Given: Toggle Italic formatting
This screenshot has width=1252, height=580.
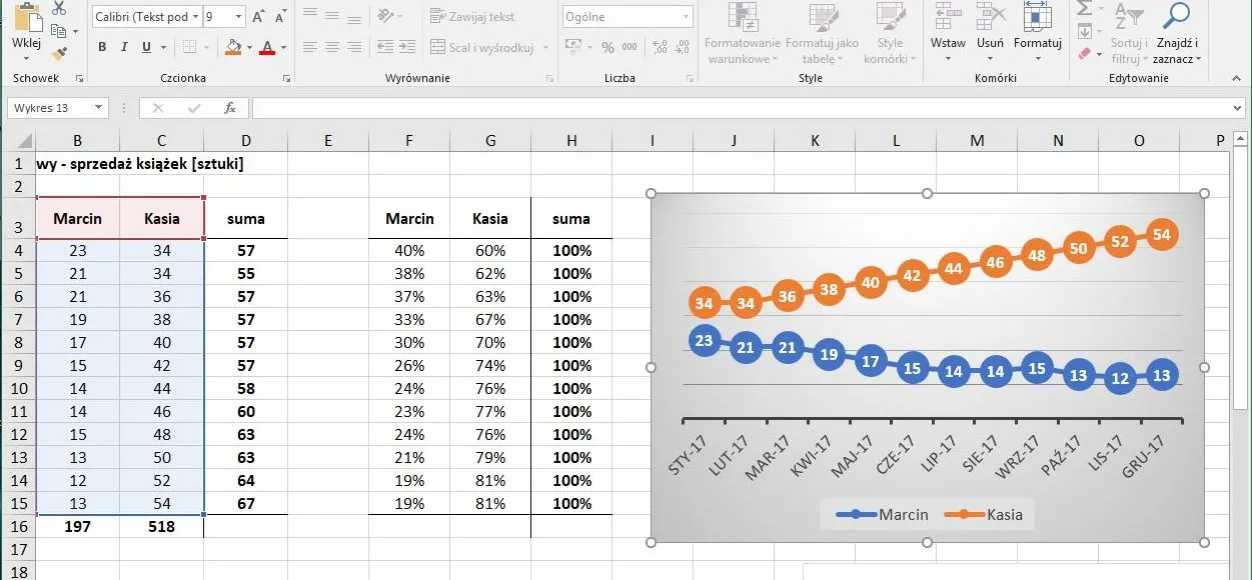Looking at the screenshot, I should [124, 47].
